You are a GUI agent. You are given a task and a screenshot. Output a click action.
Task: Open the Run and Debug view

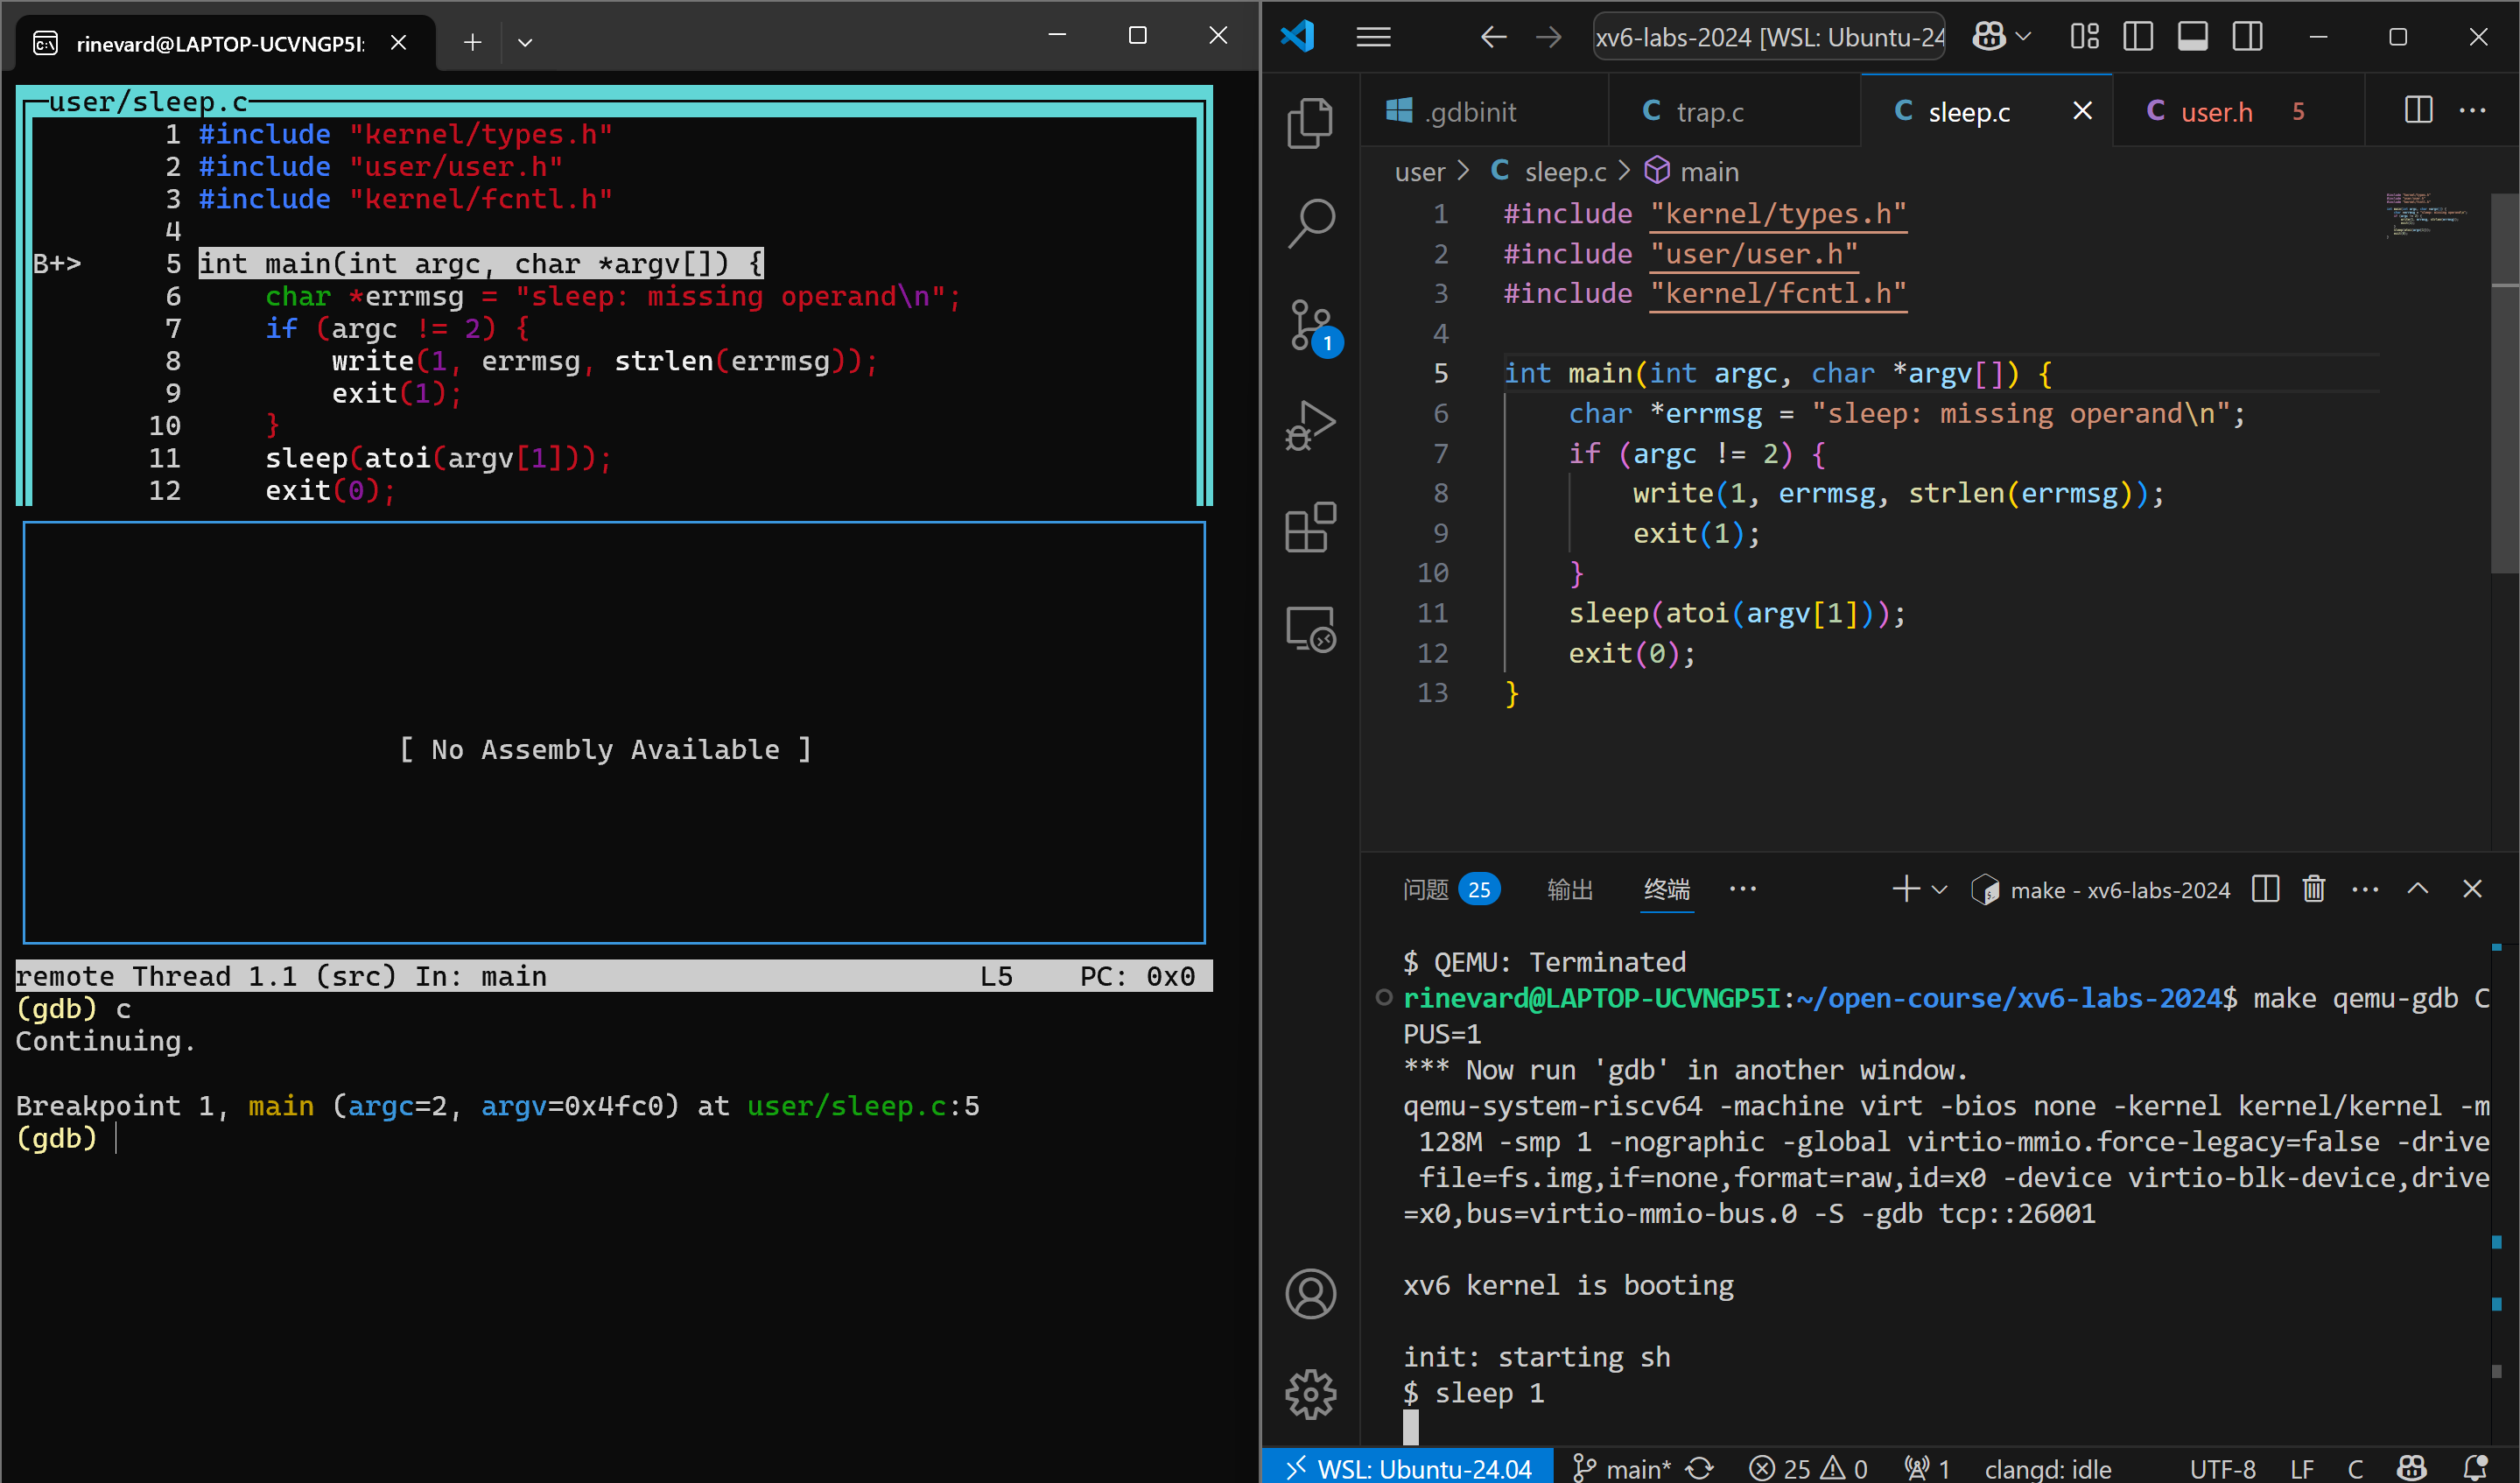click(x=1309, y=427)
